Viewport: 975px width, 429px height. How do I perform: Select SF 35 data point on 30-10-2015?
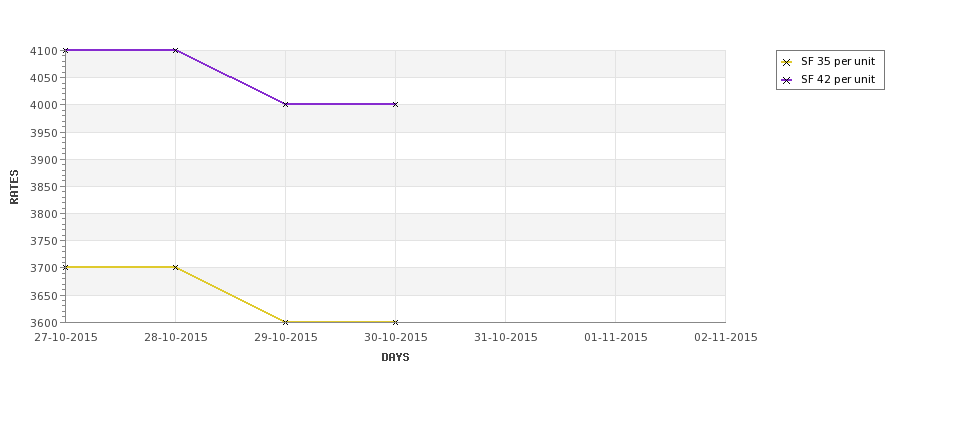395,322
